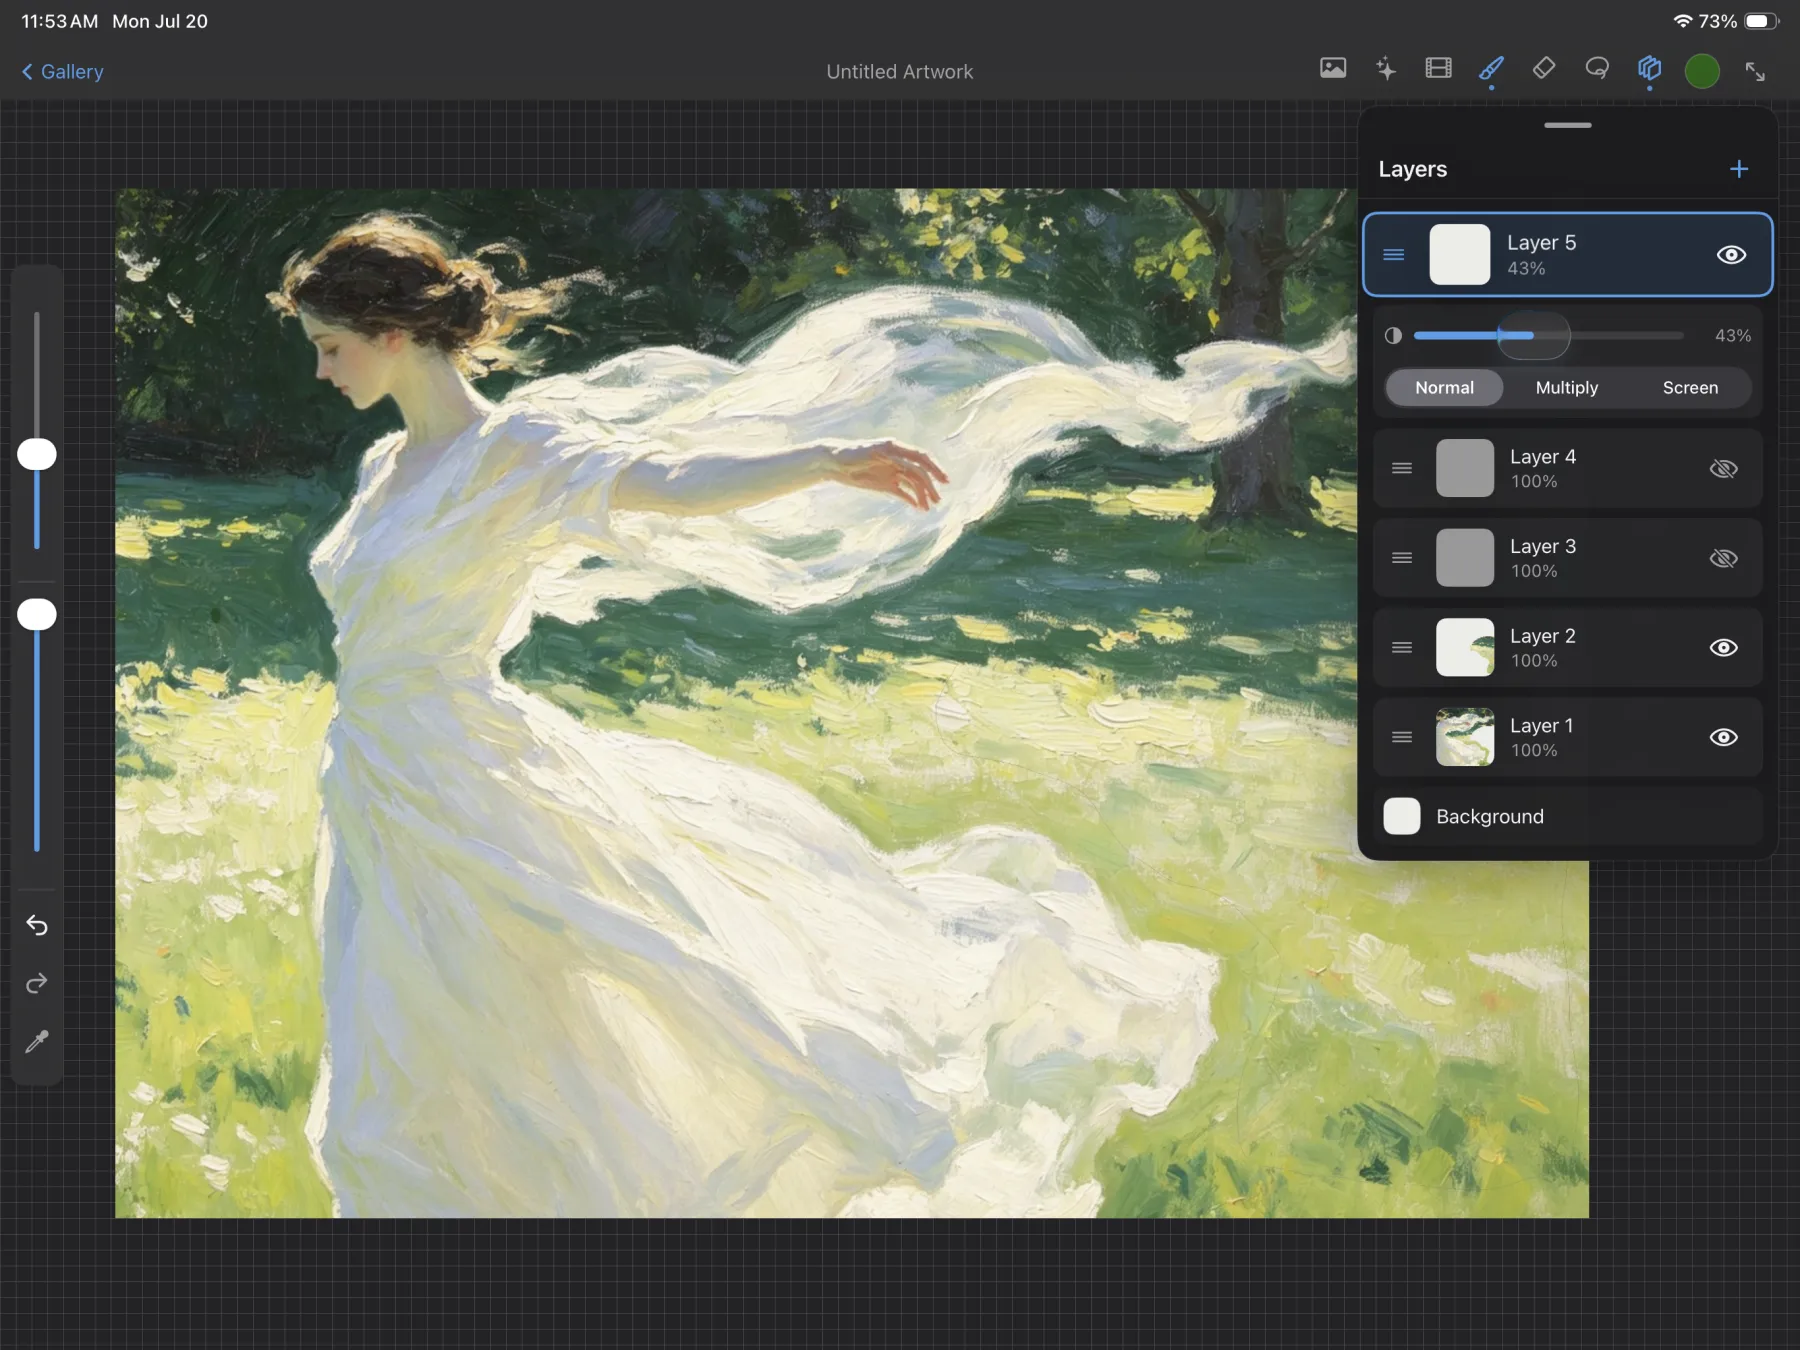The image size is (1800, 1350).
Task: Hide Layer 2 using its eye icon
Action: [1724, 648]
